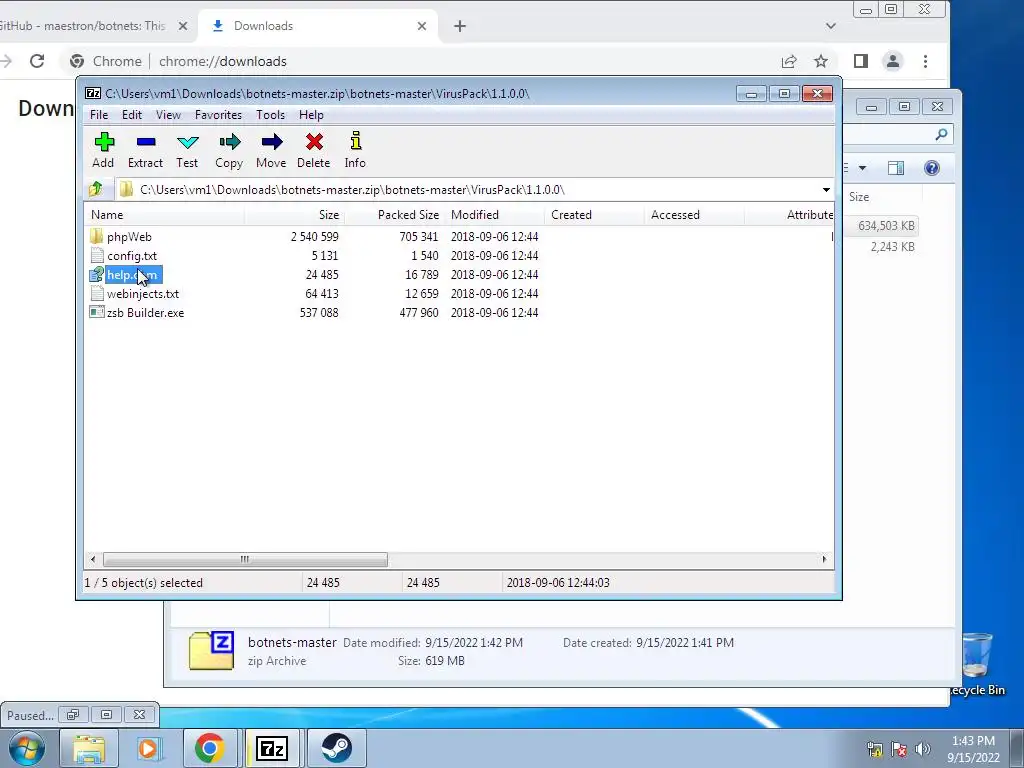The height and width of the screenshot is (768, 1024).
Task: Open the Action Center flag icon
Action: click(x=899, y=749)
